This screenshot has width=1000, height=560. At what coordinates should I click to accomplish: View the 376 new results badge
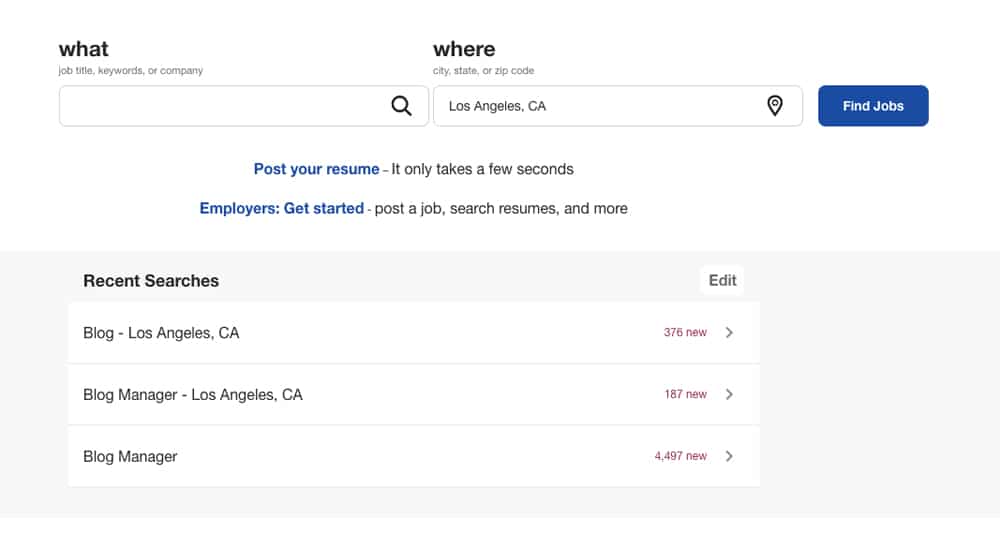pos(685,332)
